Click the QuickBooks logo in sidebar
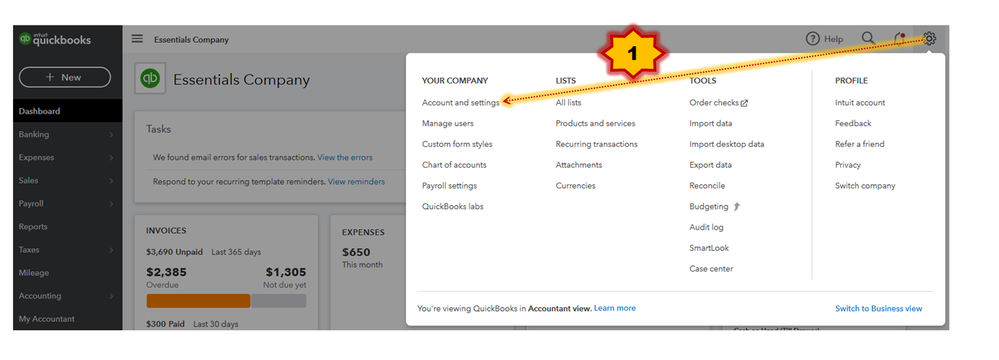The image size is (999, 360). point(55,40)
